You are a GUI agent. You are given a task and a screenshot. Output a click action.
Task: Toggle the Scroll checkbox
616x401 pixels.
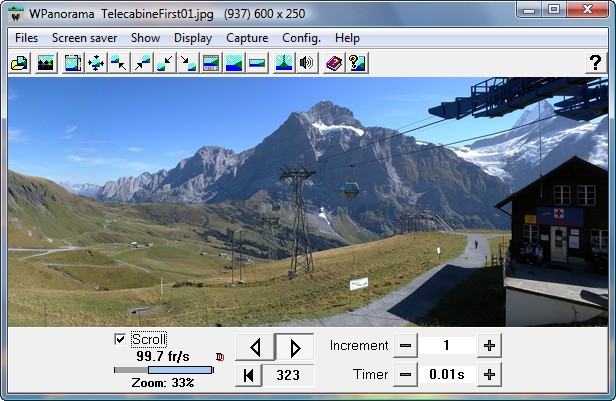point(120,339)
